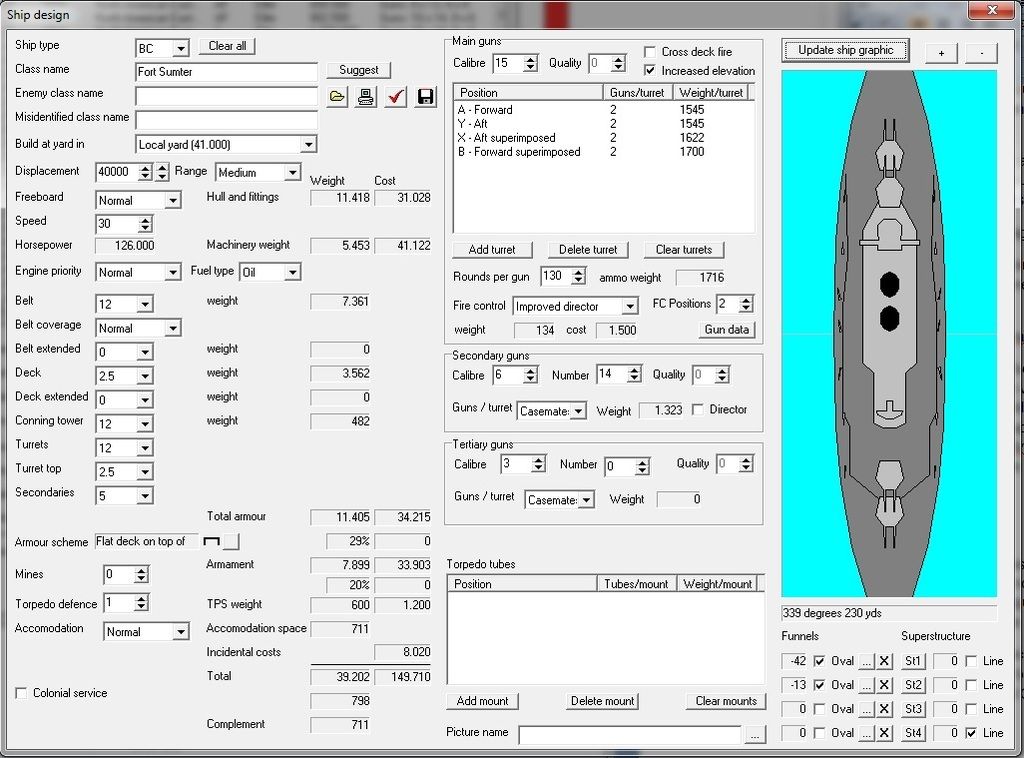Close the Ship design window
Image resolution: width=1024 pixels, height=758 pixels.
tap(992, 9)
